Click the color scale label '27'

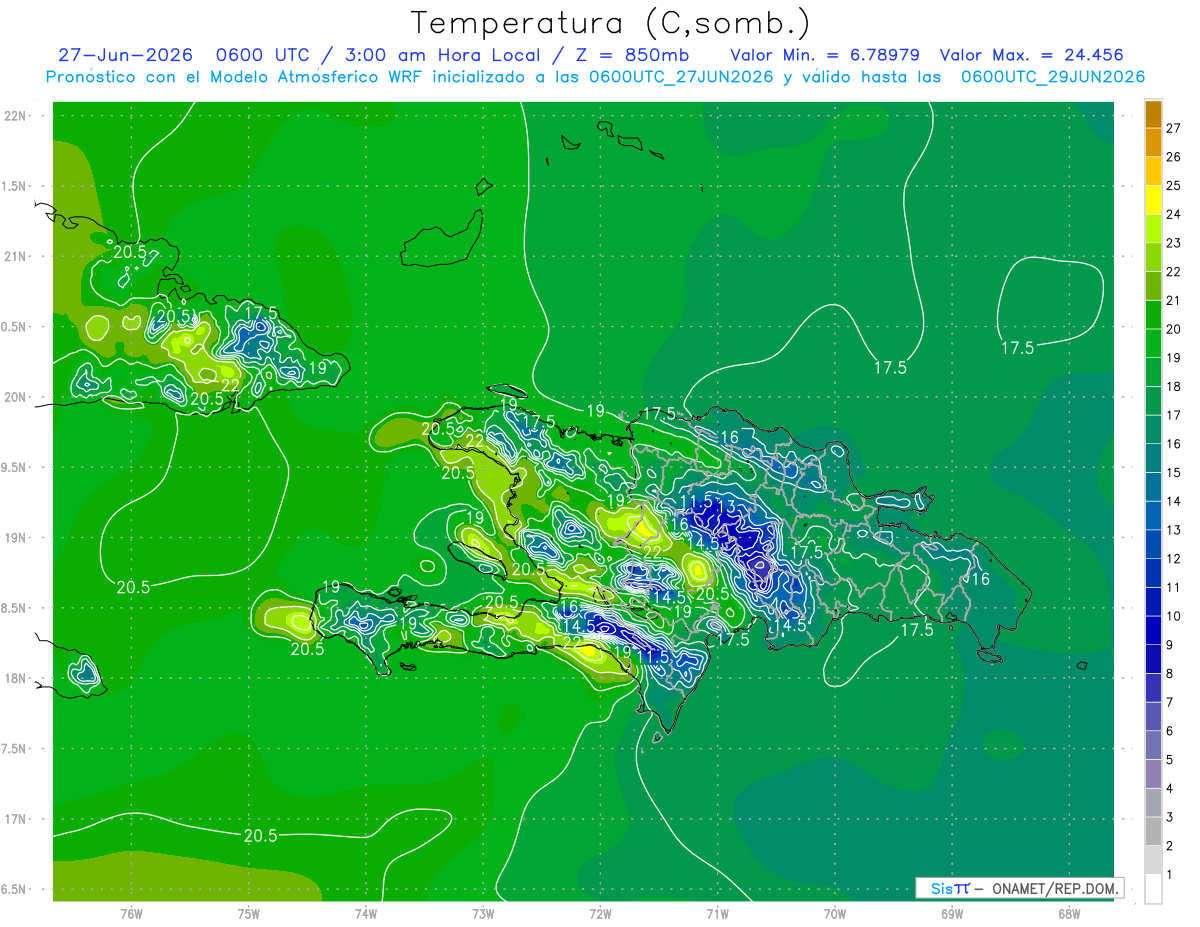click(1173, 128)
